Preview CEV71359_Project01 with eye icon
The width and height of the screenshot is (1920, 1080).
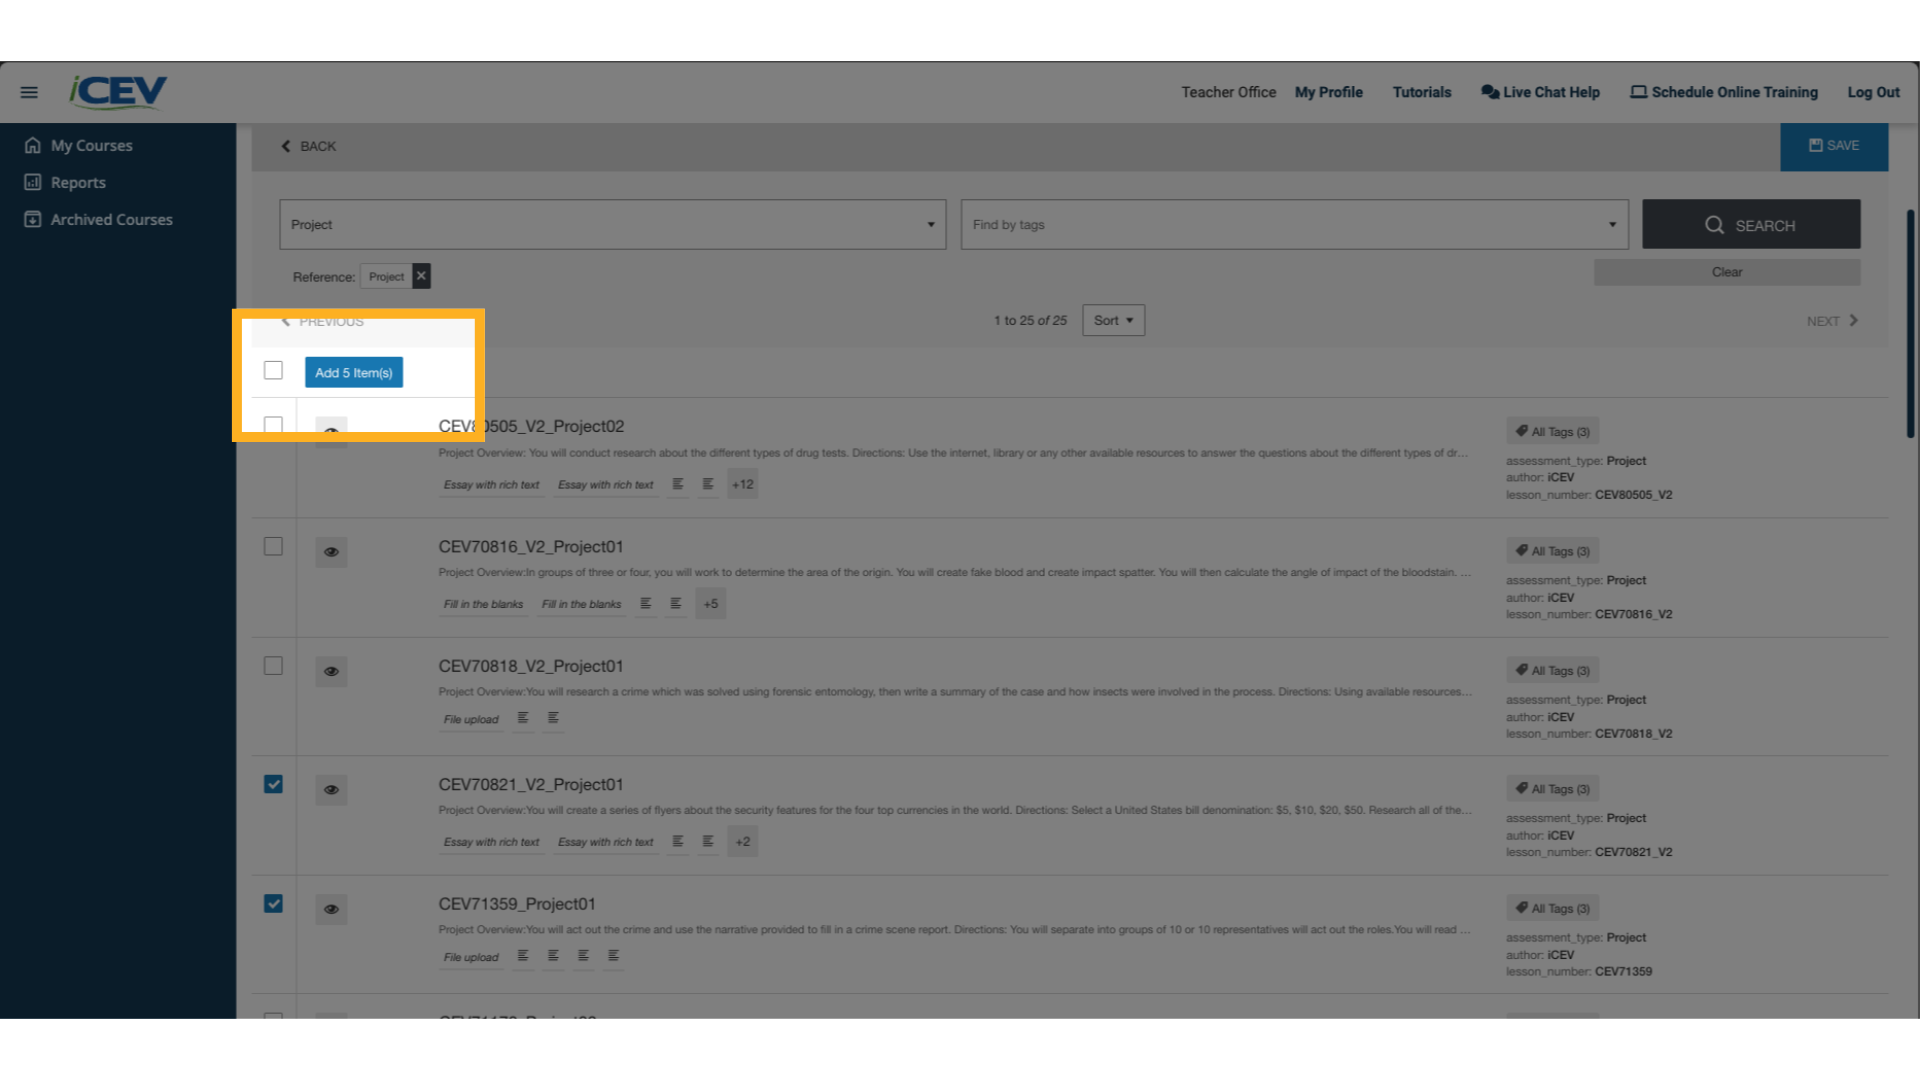[331, 909]
